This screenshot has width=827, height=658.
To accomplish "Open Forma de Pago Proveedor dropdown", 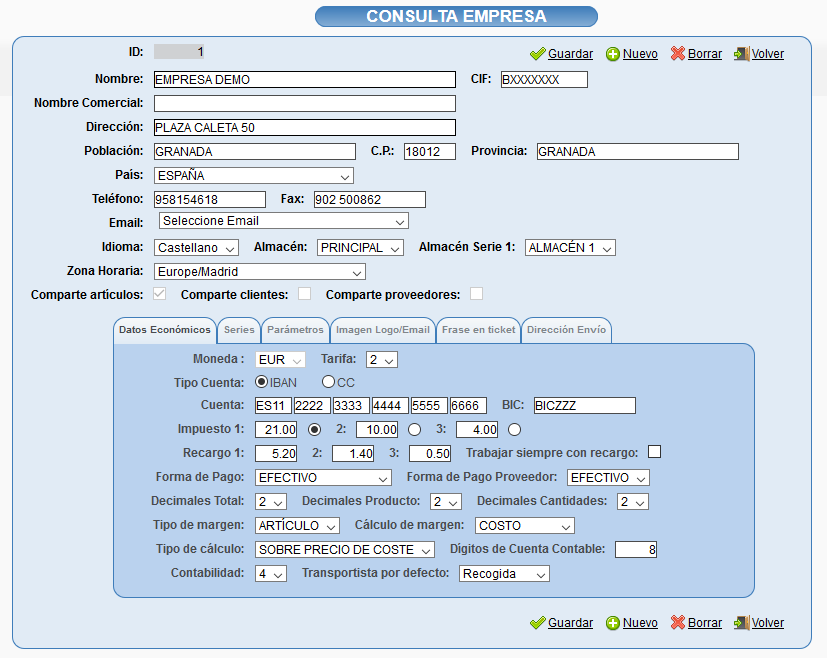I will click(608, 478).
